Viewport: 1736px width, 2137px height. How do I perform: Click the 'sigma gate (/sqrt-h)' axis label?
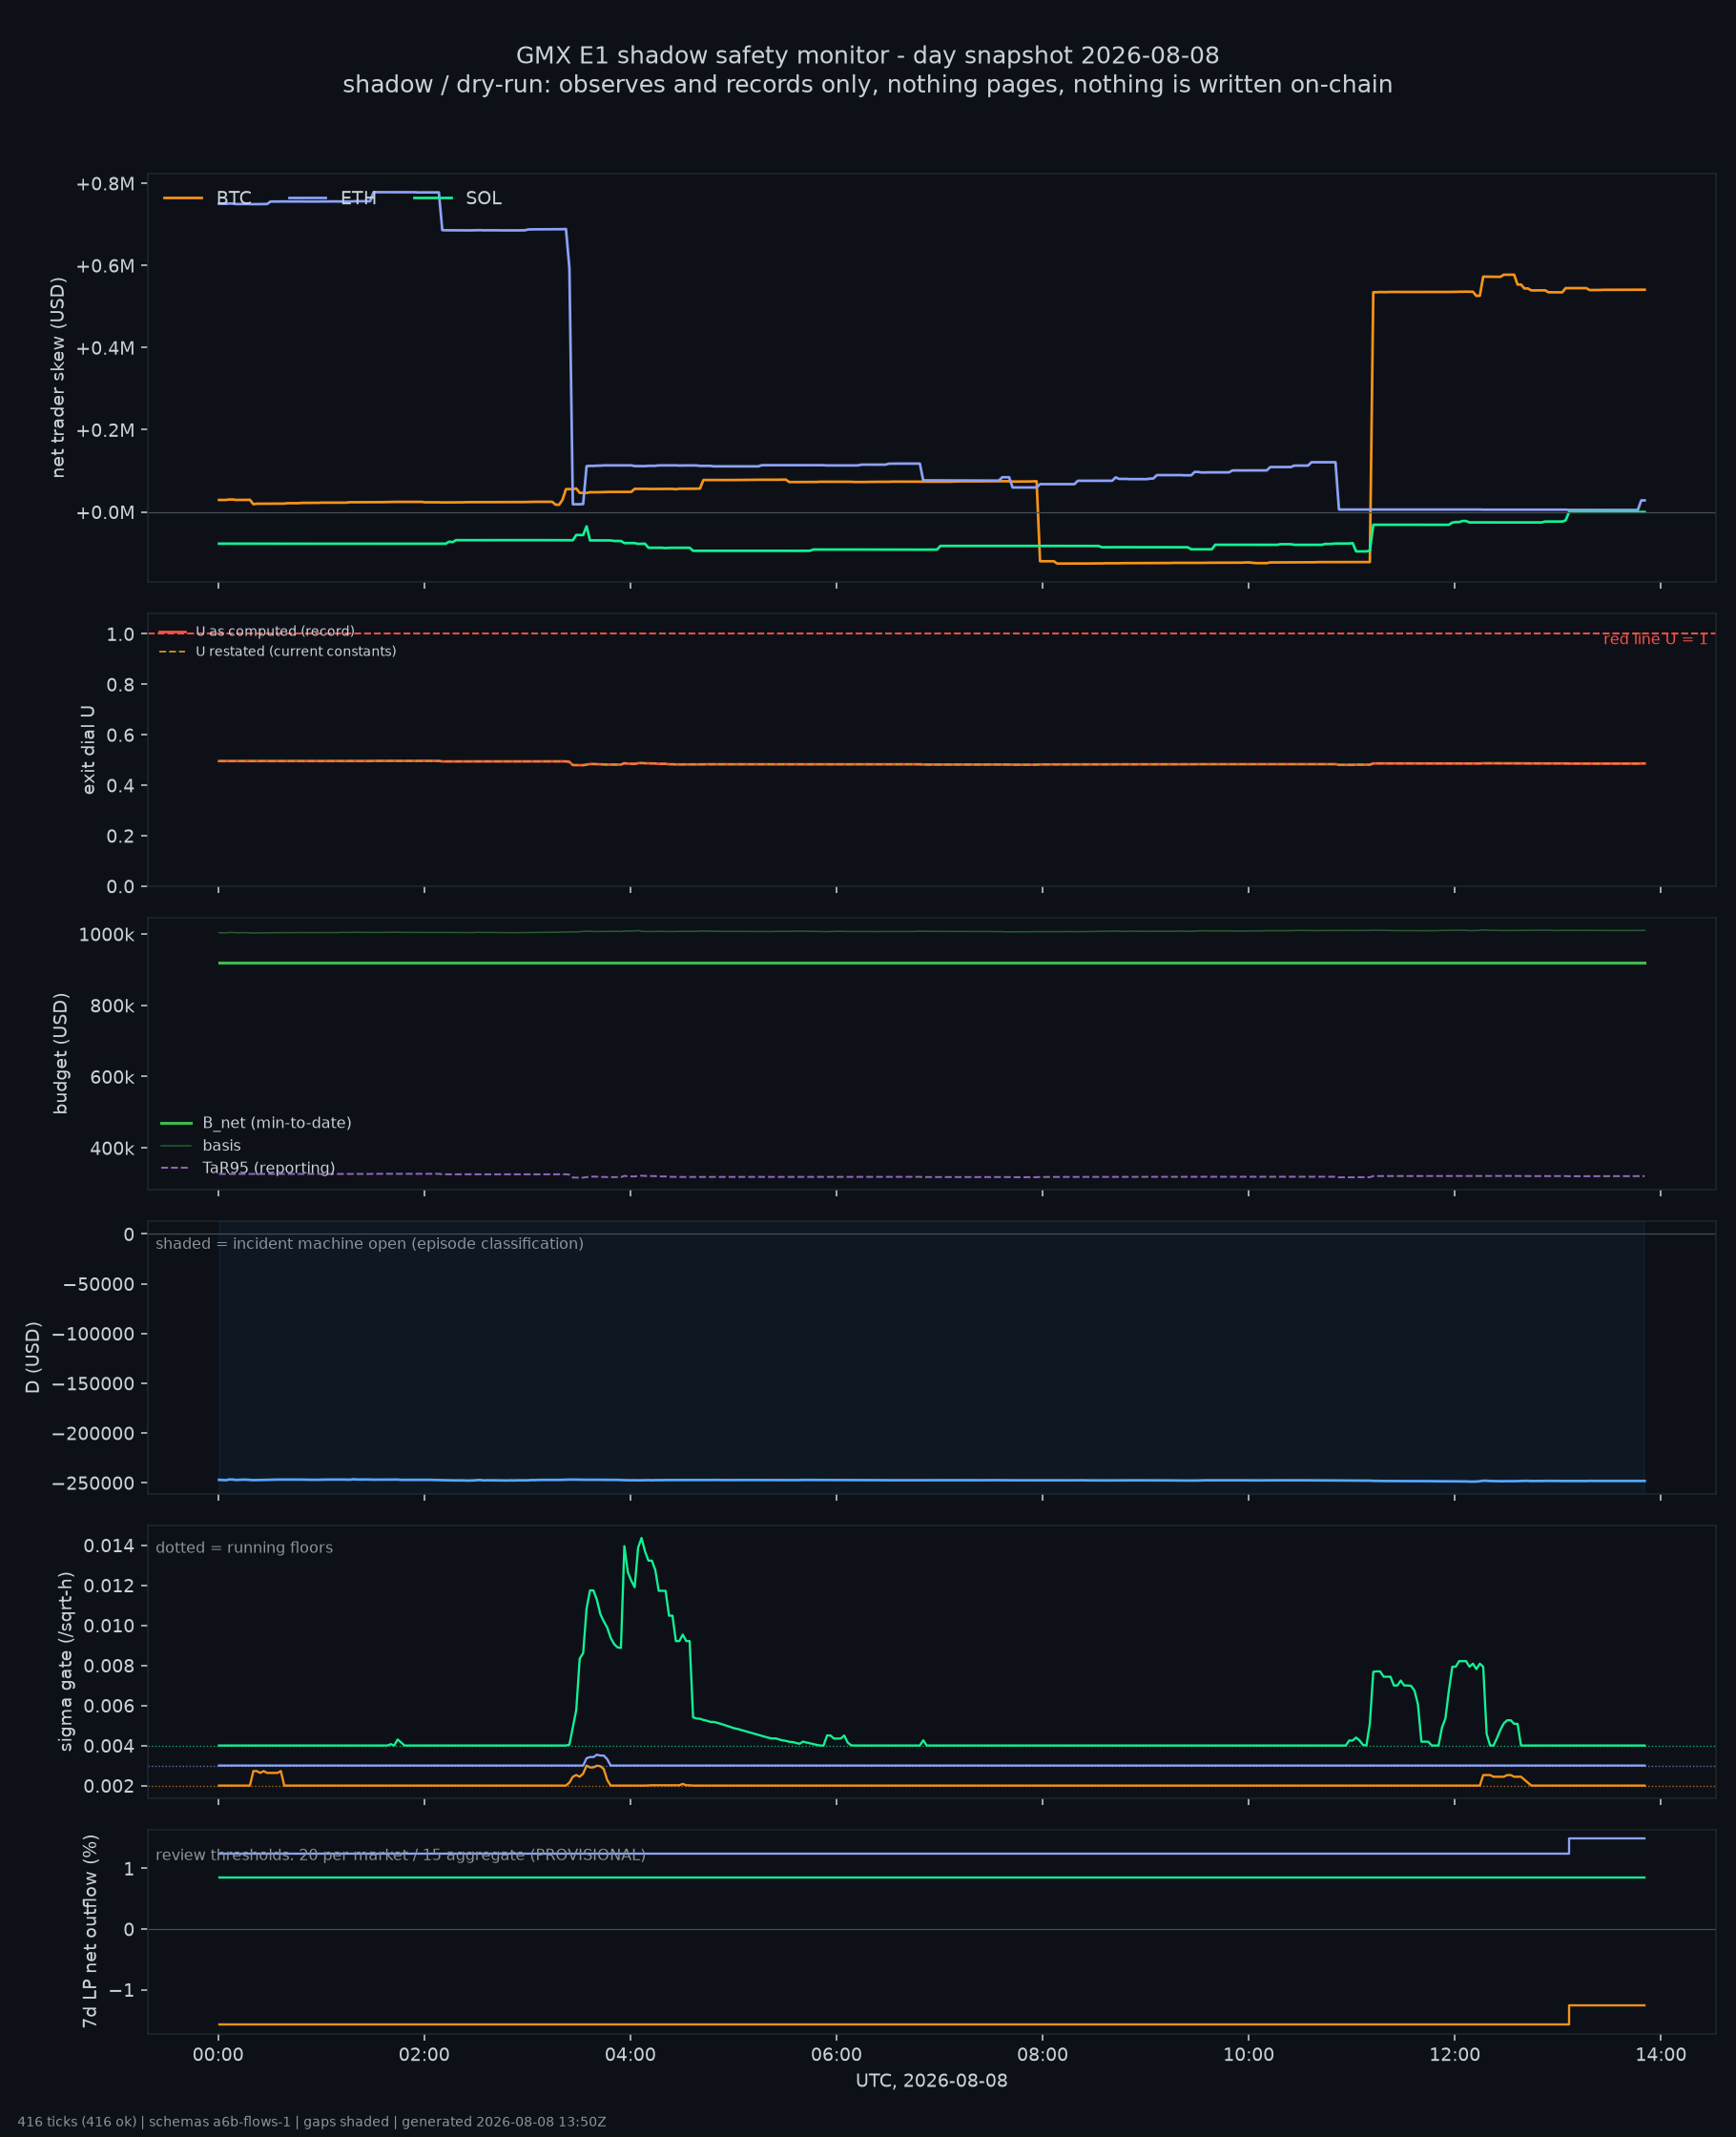[x=66, y=1662]
